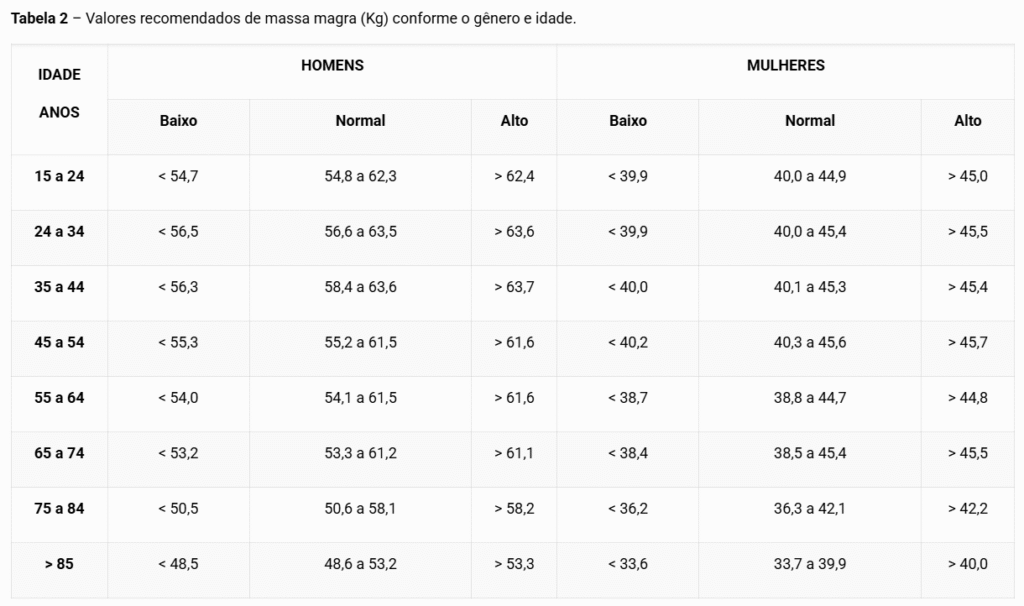
Task: Click the MULHERES column header
Action: [x=786, y=65]
